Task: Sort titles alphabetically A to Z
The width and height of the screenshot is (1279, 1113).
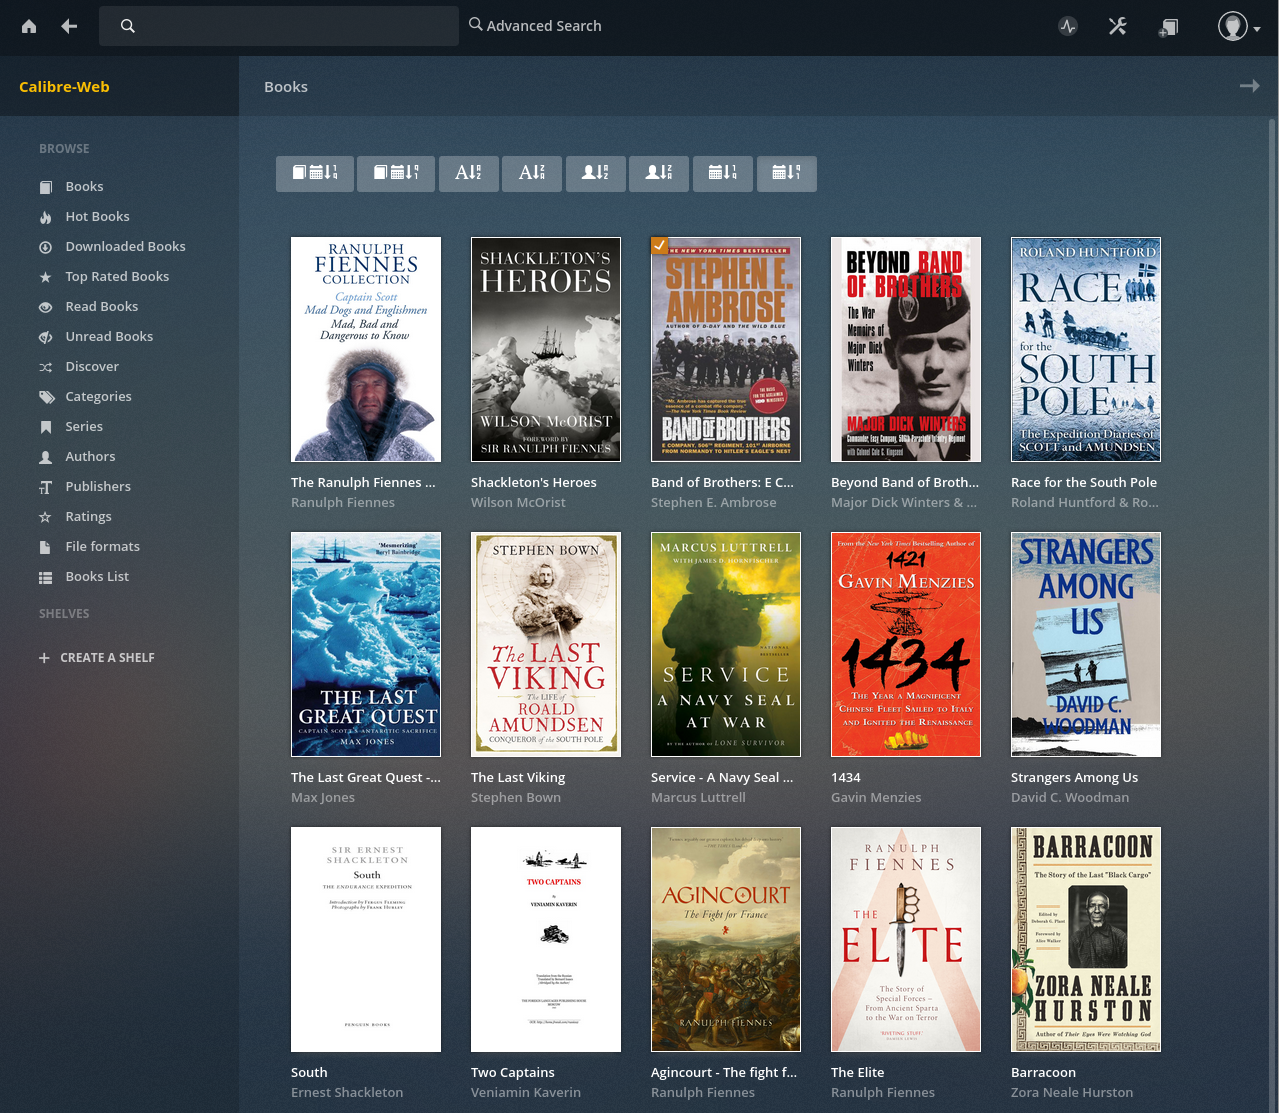Action: (x=468, y=173)
